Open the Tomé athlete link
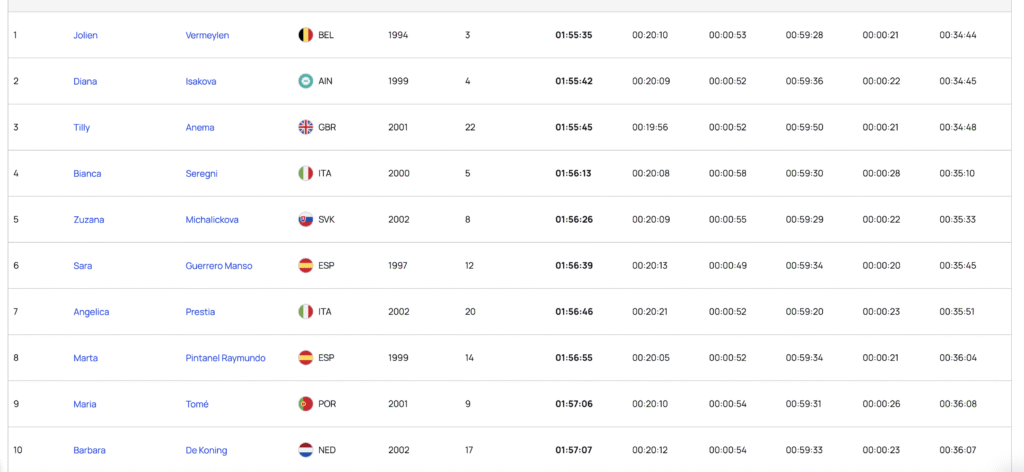This screenshot has width=1024, height=472. 197,403
